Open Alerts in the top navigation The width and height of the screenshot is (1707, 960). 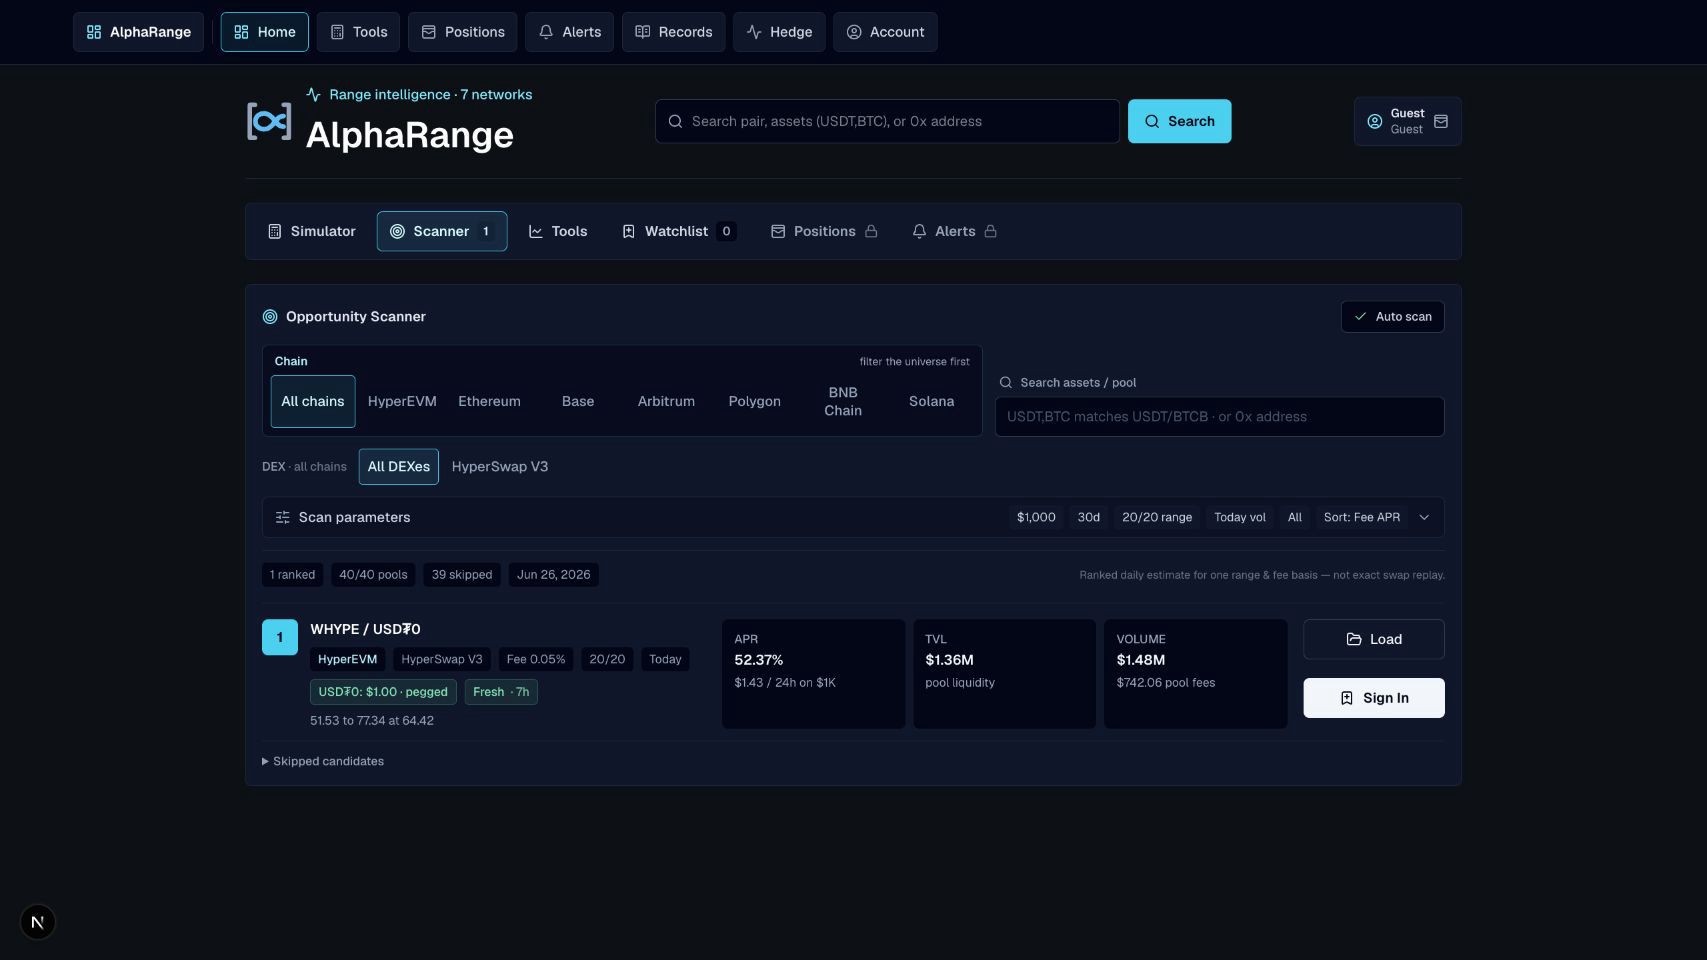(x=570, y=32)
